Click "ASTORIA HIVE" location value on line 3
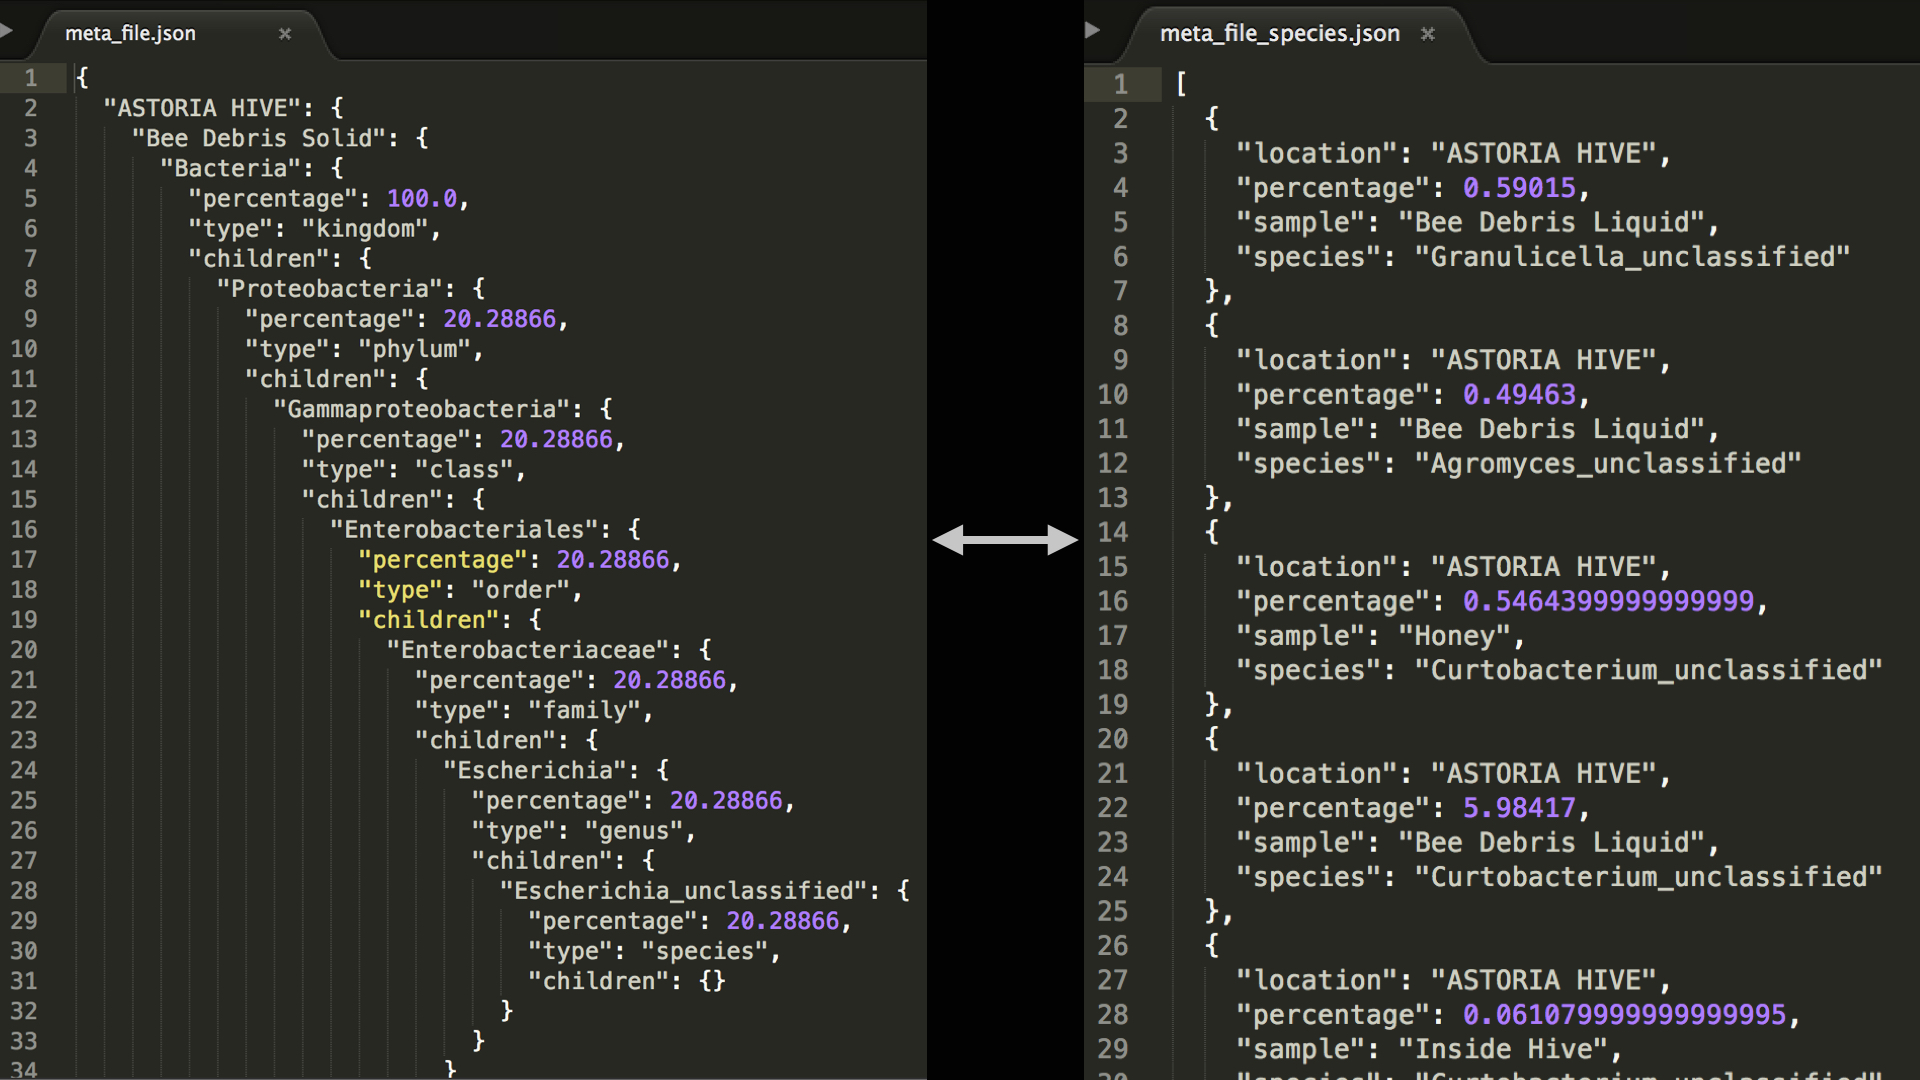 1543,153
